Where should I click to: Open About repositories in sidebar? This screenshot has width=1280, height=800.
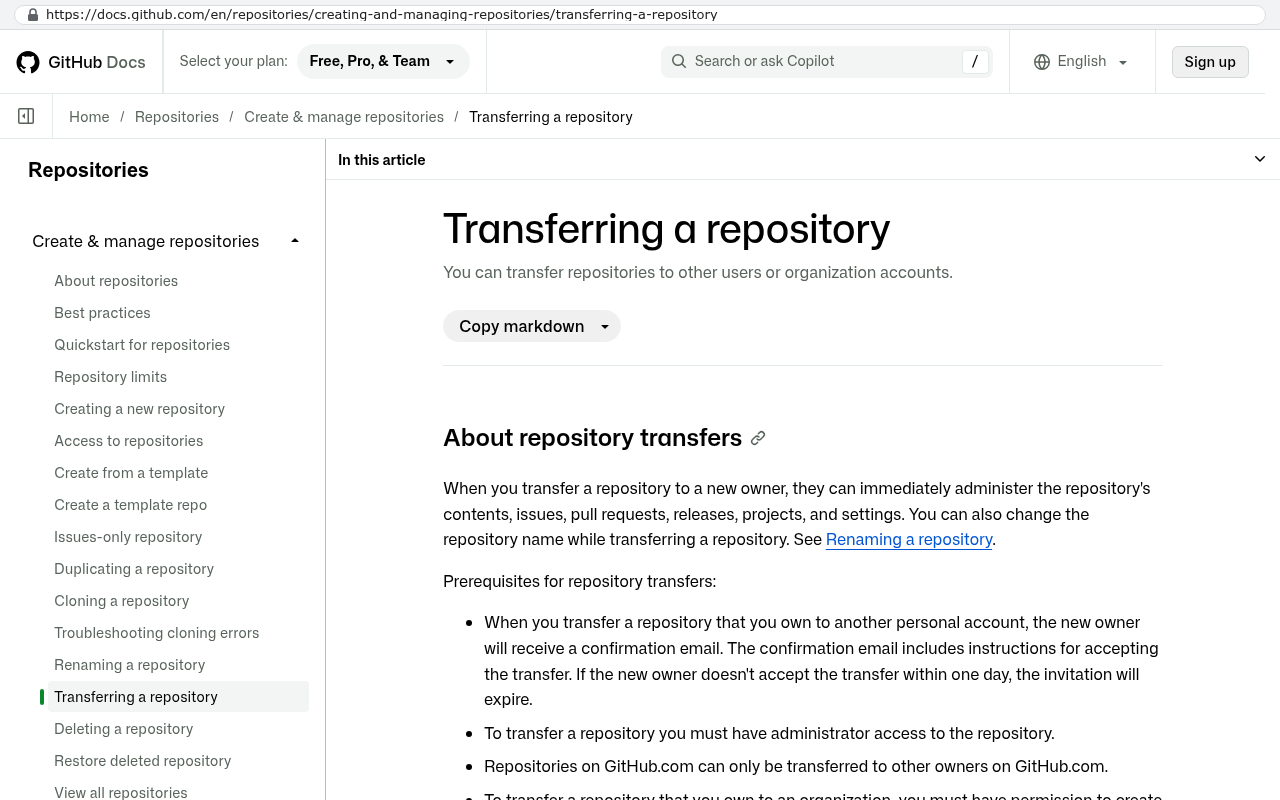pos(116,281)
